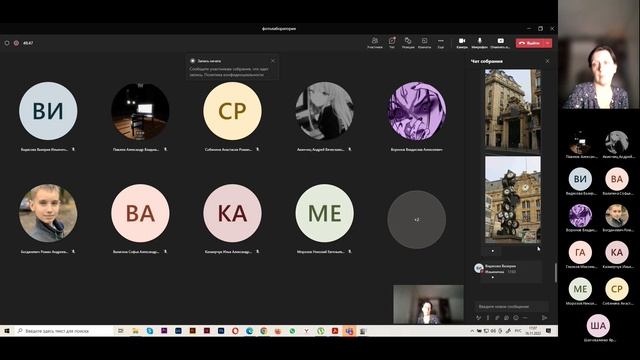
Task: Send the chat message with arrow icon
Action: click(544, 318)
